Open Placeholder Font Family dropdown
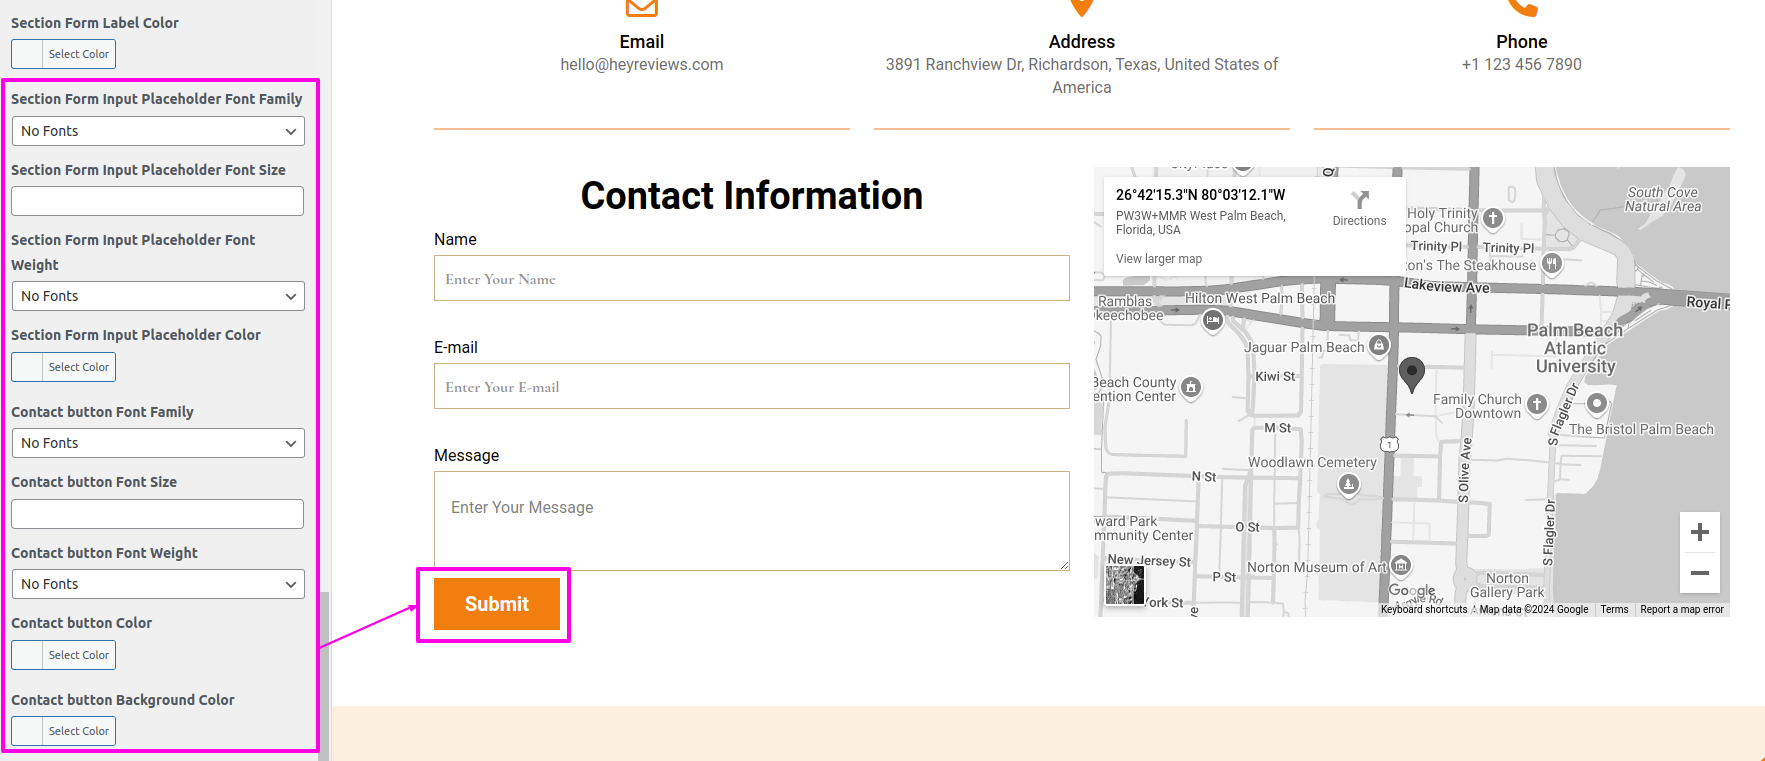The height and width of the screenshot is (761, 1765). pyautogui.click(x=158, y=131)
